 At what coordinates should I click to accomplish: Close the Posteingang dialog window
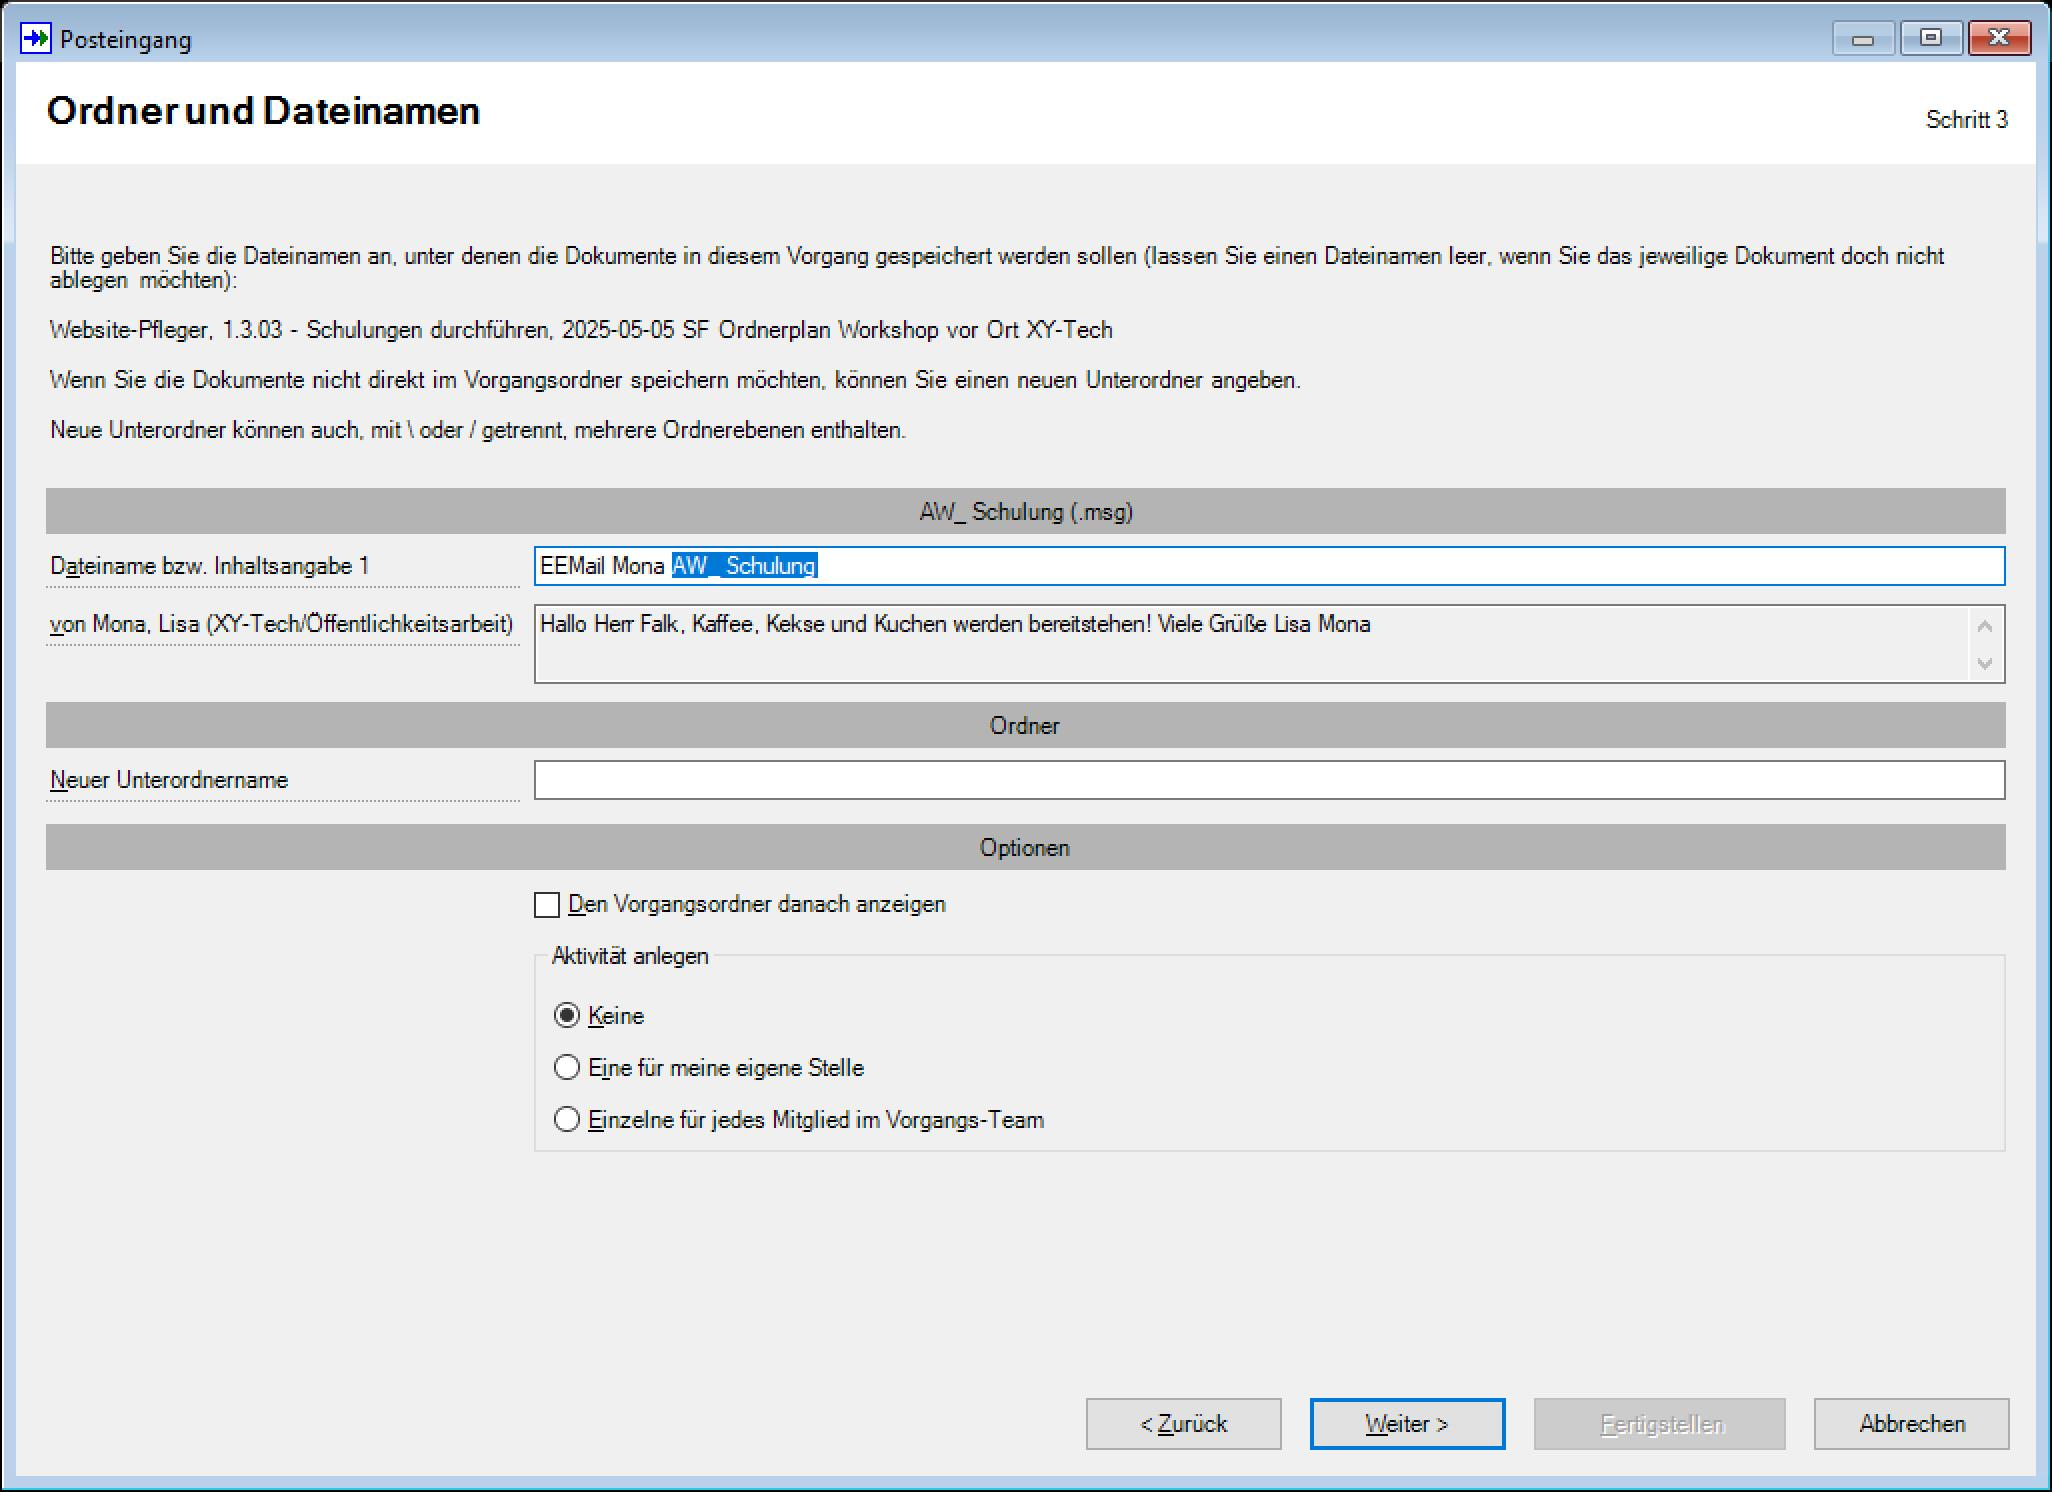(1998, 39)
